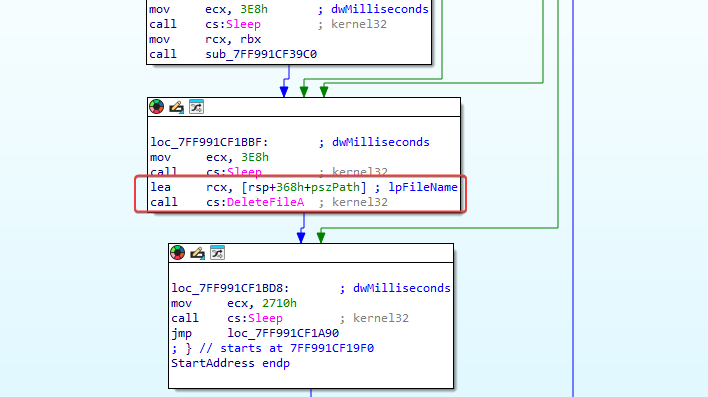Viewport: 708px width, 397px height.
Task: Click kernel32 comment in the top block
Action: point(359,24)
